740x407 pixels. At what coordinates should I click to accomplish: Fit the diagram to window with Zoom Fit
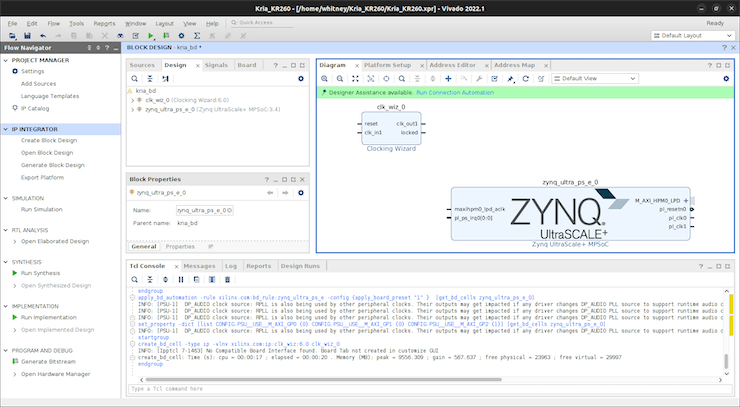(355, 79)
